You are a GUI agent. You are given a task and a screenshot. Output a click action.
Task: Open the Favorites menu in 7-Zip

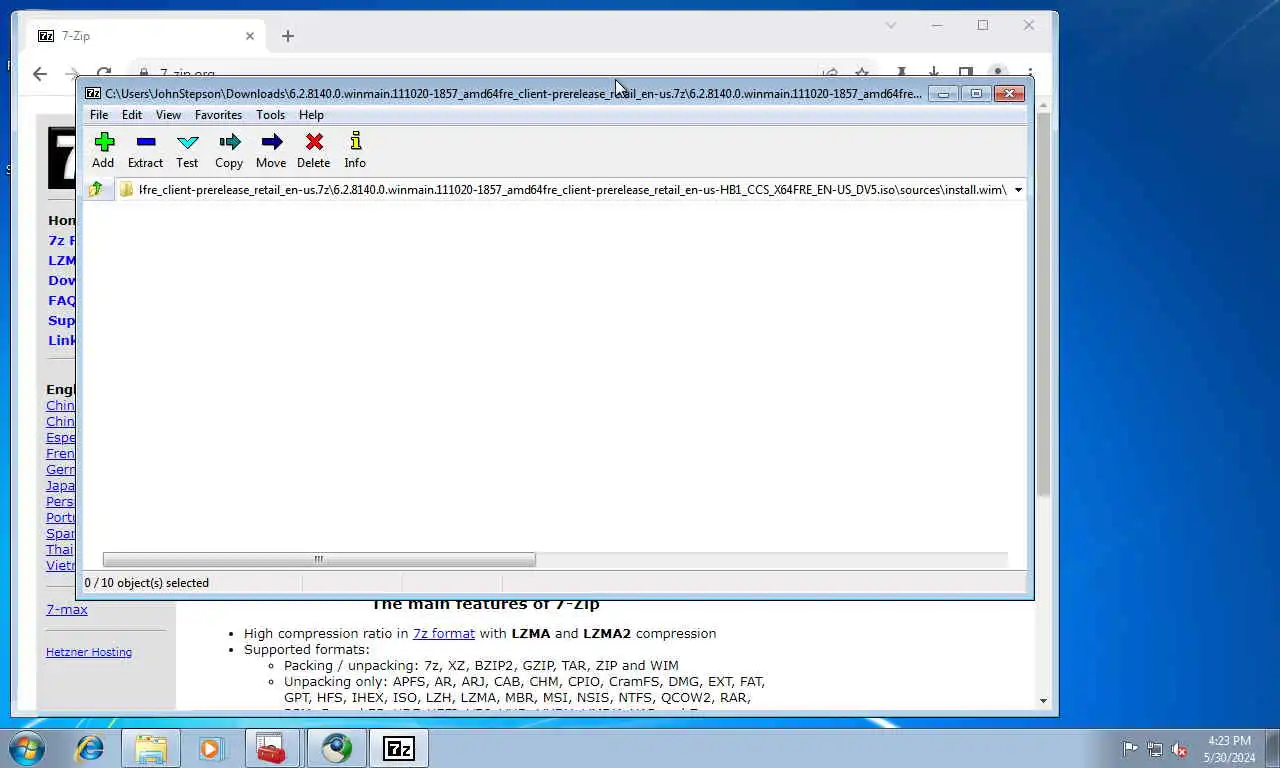tap(218, 115)
